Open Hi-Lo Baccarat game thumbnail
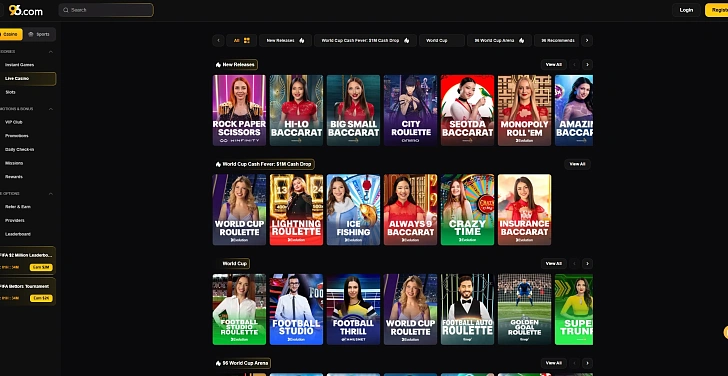Image resolution: width=728 pixels, height=376 pixels. click(296, 110)
